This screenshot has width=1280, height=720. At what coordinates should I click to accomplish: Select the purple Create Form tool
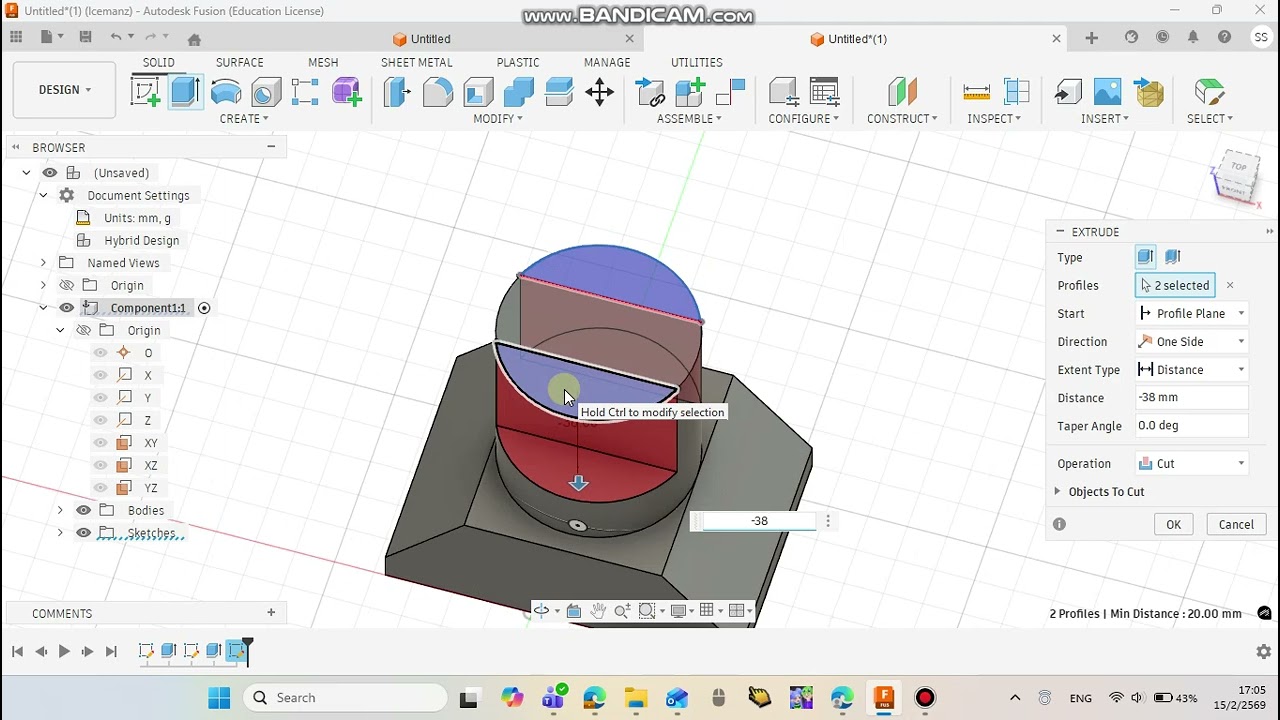(346, 92)
